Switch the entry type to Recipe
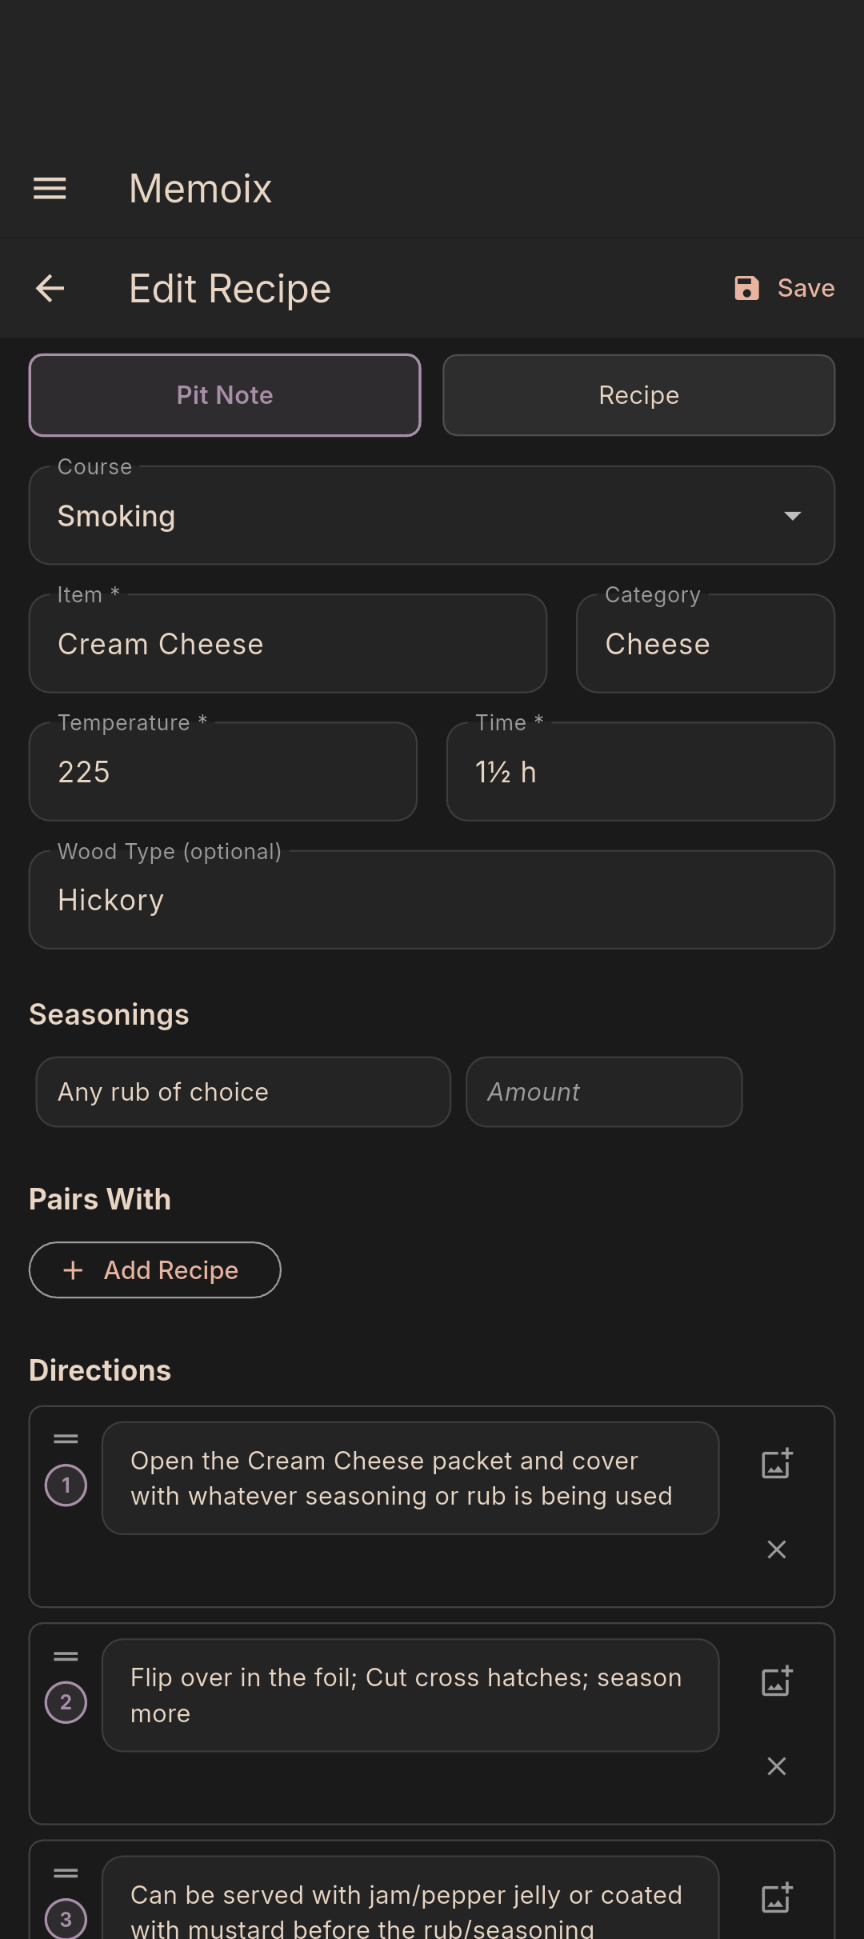Viewport: 864px width, 1939px height. 639,395
